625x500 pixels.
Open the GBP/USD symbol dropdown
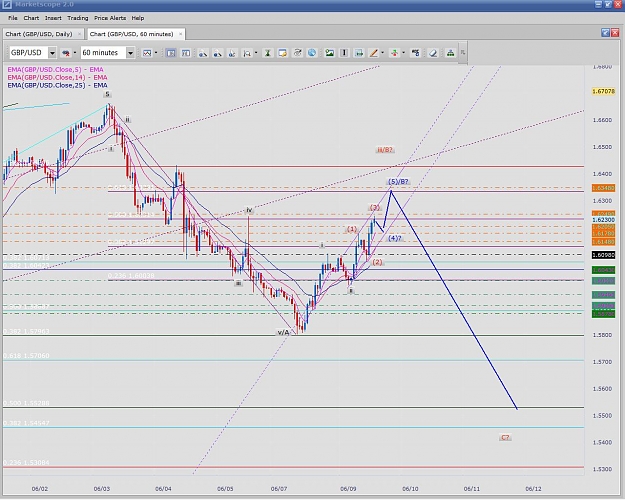coord(52,53)
